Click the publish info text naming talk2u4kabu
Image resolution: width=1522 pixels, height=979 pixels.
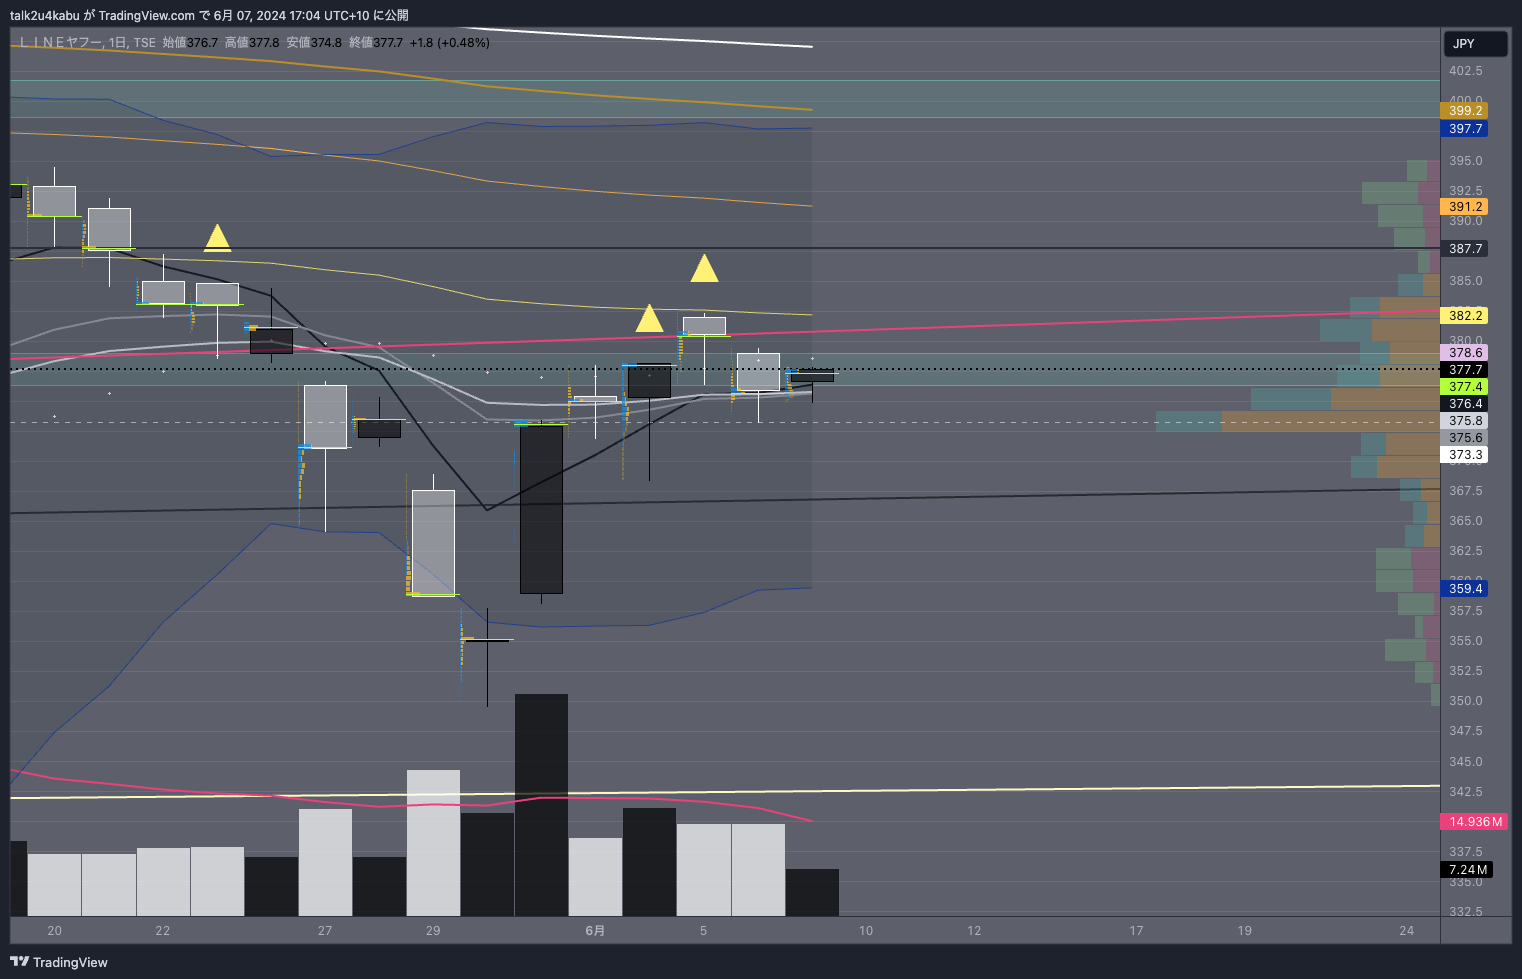(x=209, y=15)
